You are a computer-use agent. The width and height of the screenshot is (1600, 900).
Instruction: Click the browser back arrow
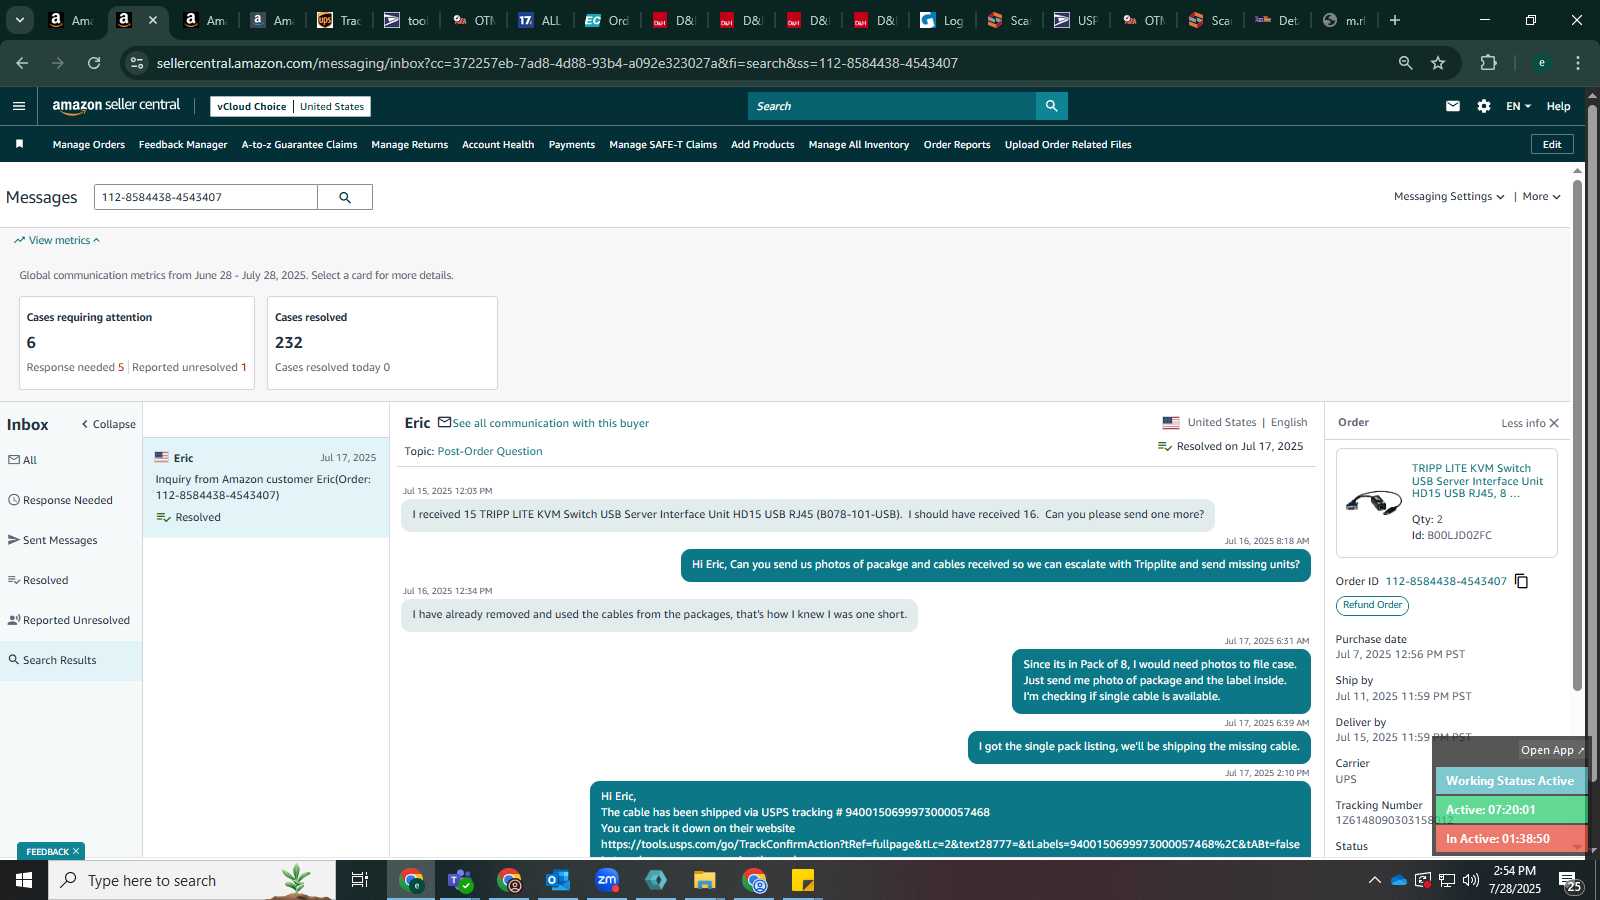(x=22, y=63)
